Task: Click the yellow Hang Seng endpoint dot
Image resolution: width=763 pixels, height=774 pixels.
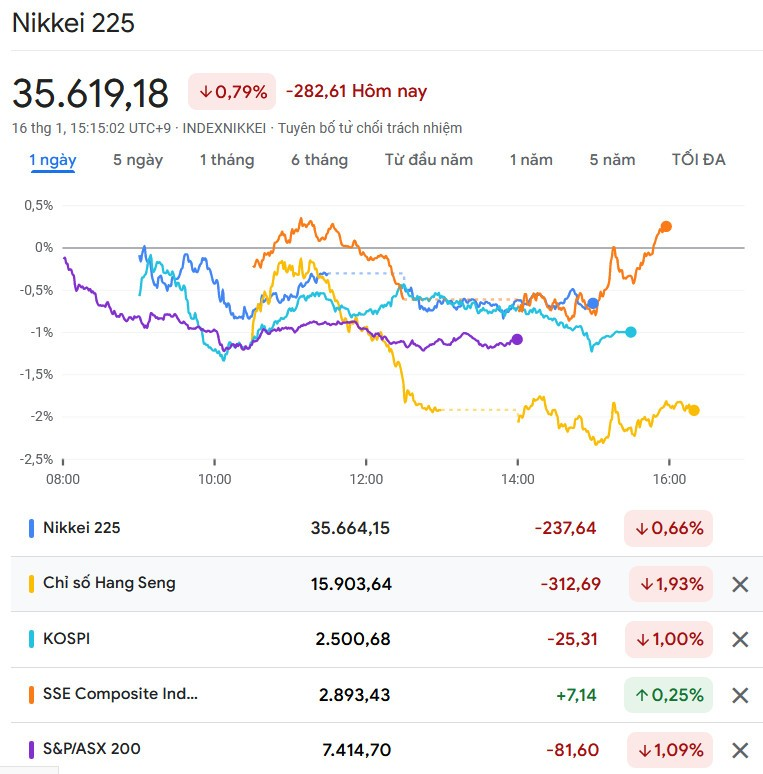Action: [x=694, y=410]
